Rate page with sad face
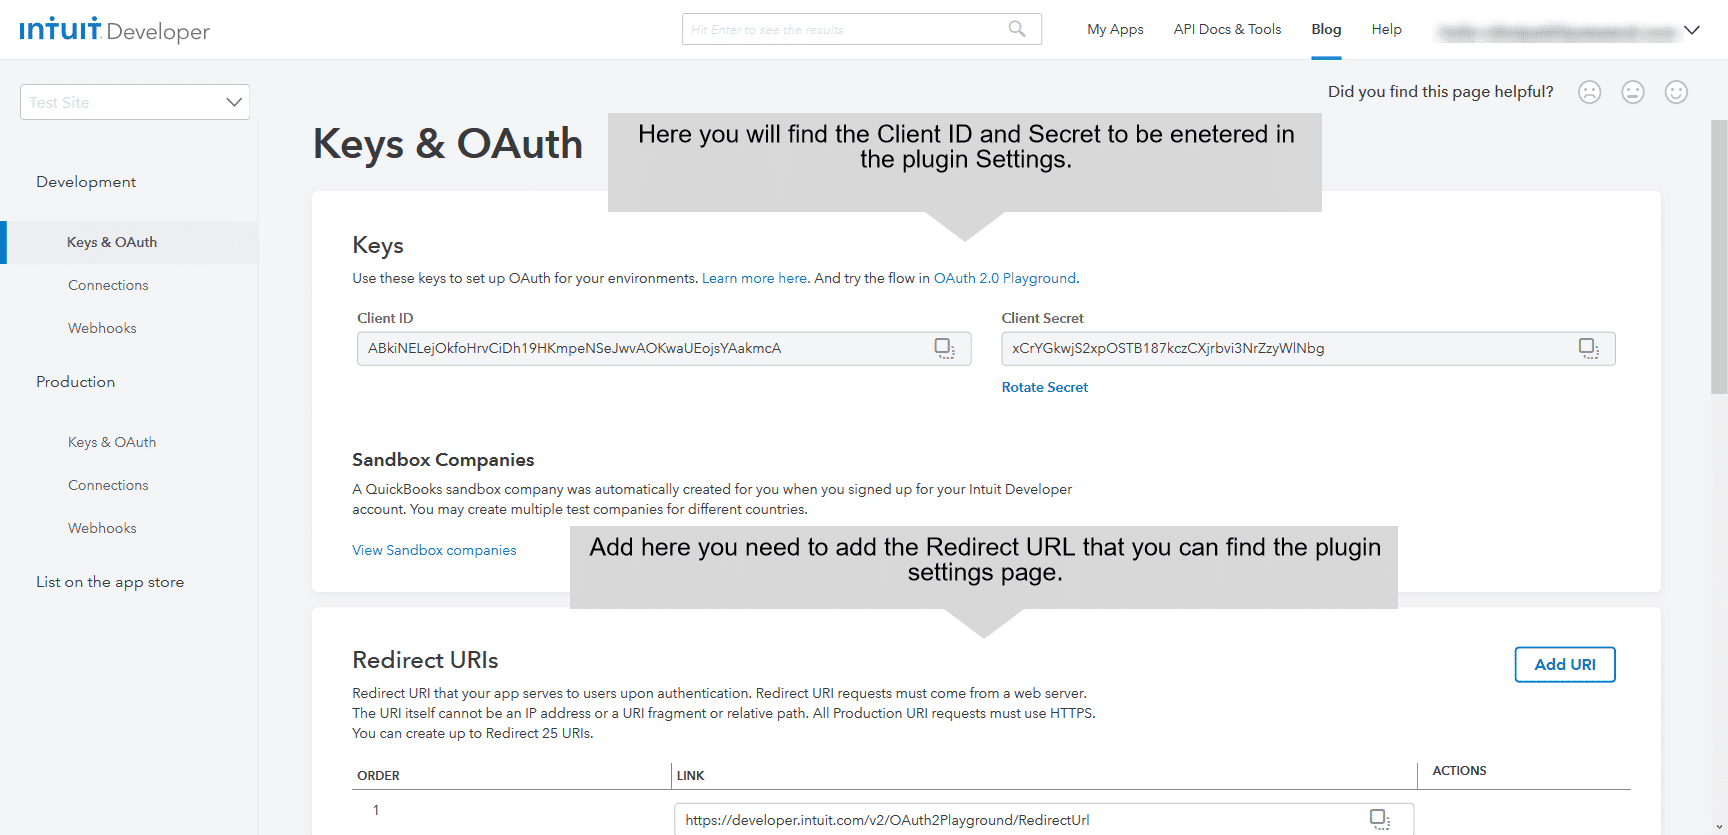The height and width of the screenshot is (835, 1728). point(1589,92)
